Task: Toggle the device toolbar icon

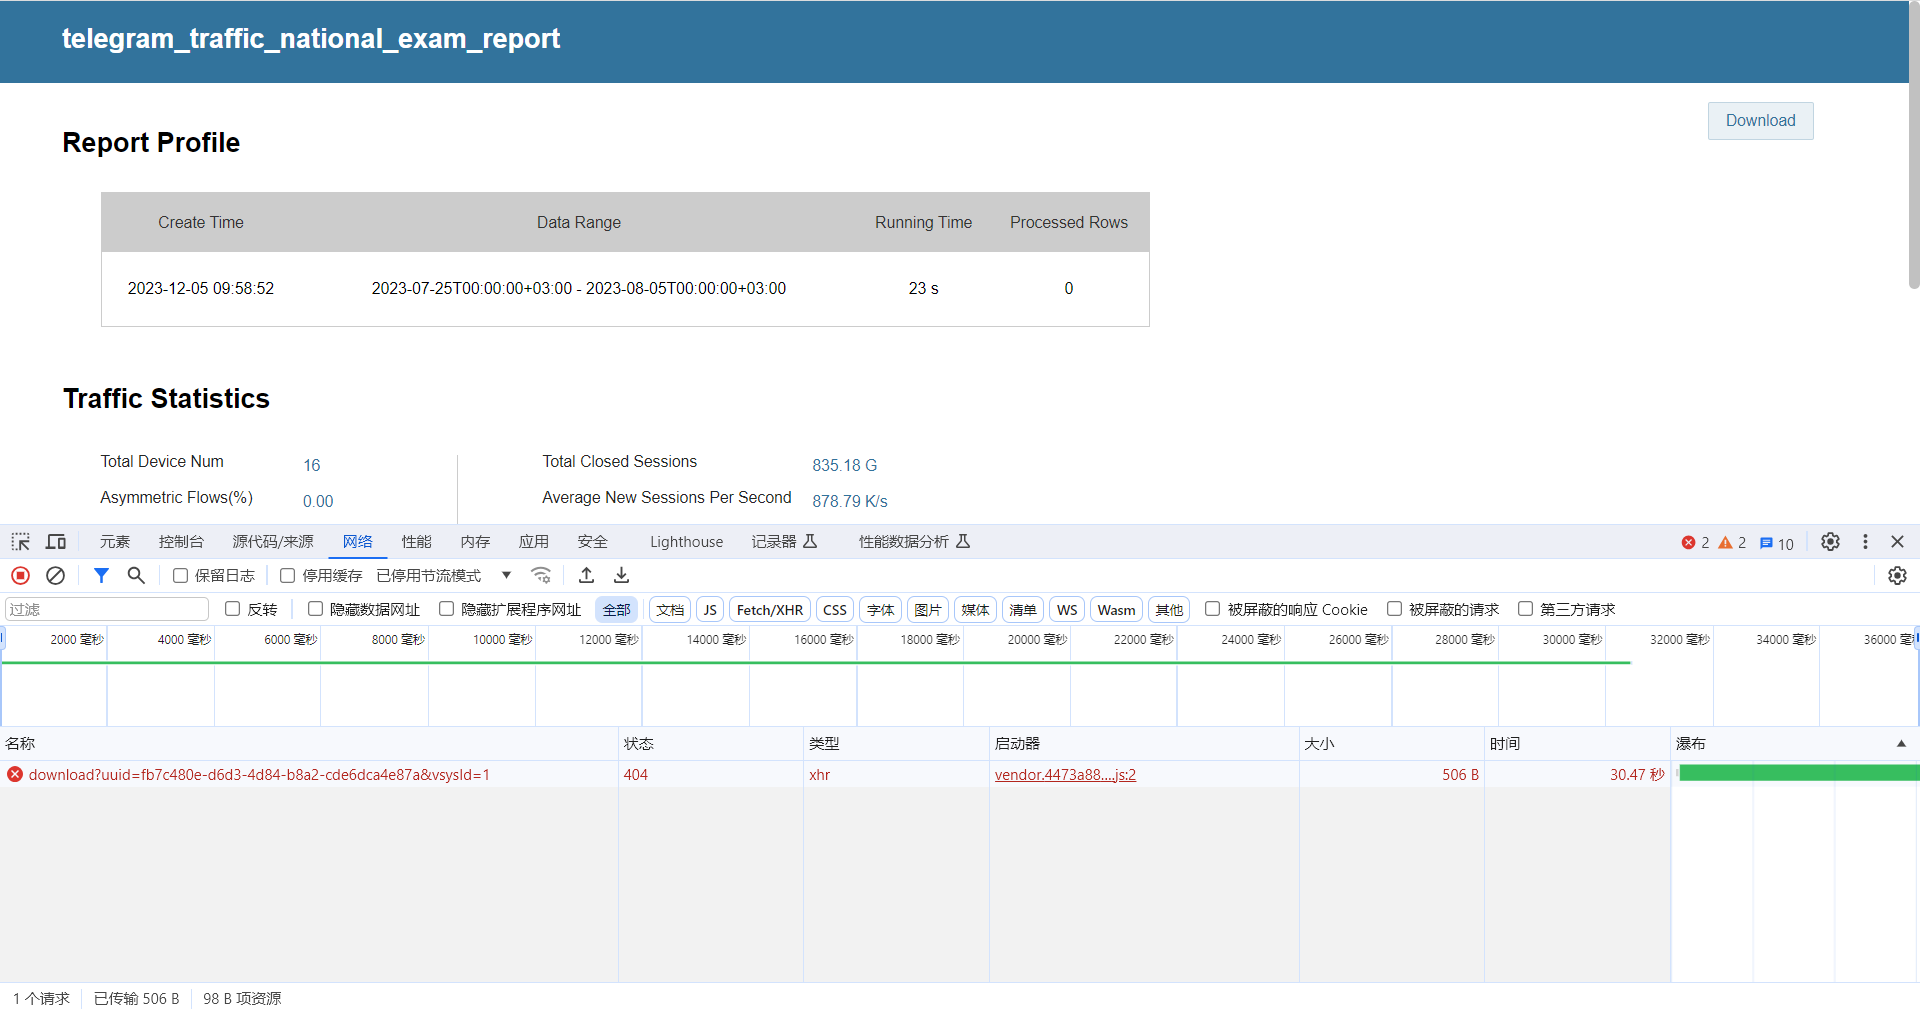Action: tap(56, 542)
